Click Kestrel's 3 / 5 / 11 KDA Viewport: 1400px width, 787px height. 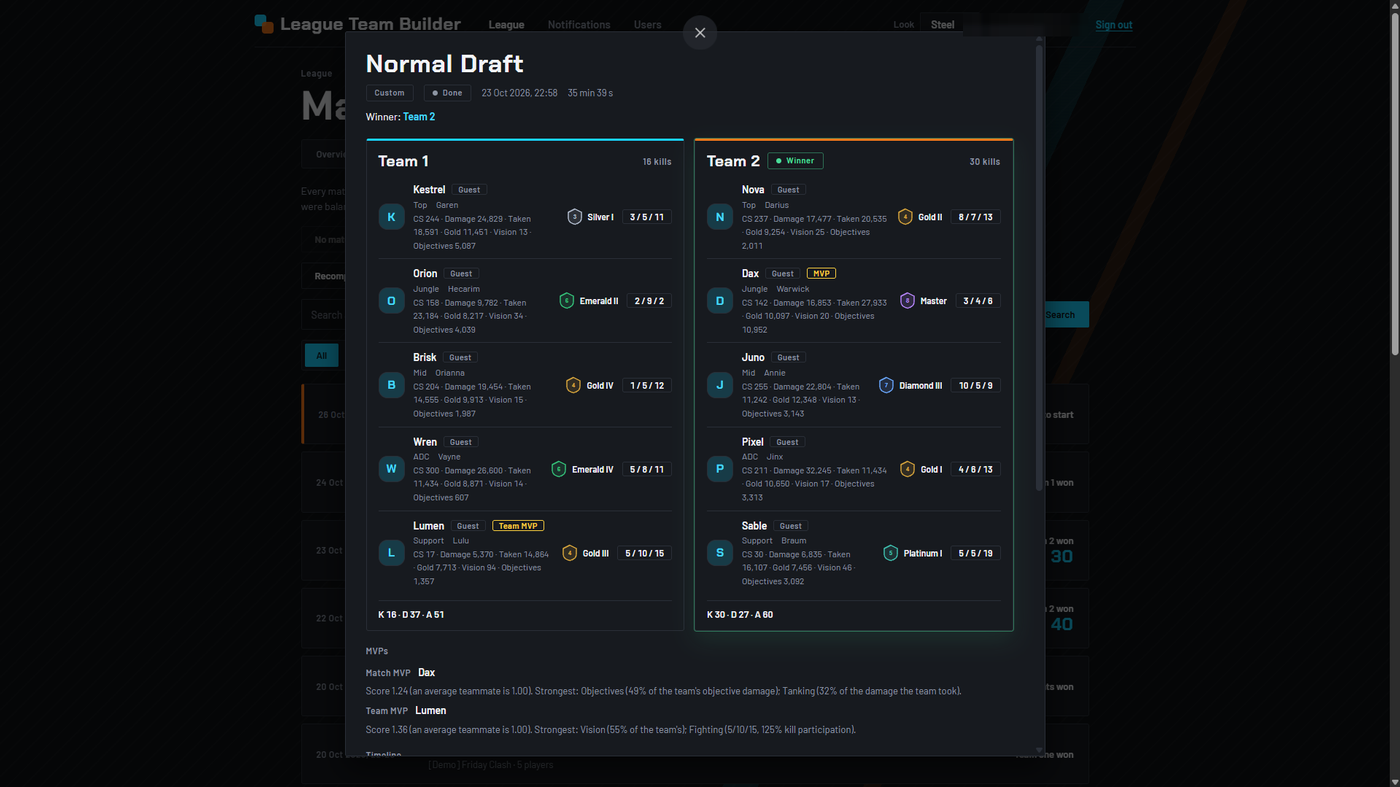[647, 217]
